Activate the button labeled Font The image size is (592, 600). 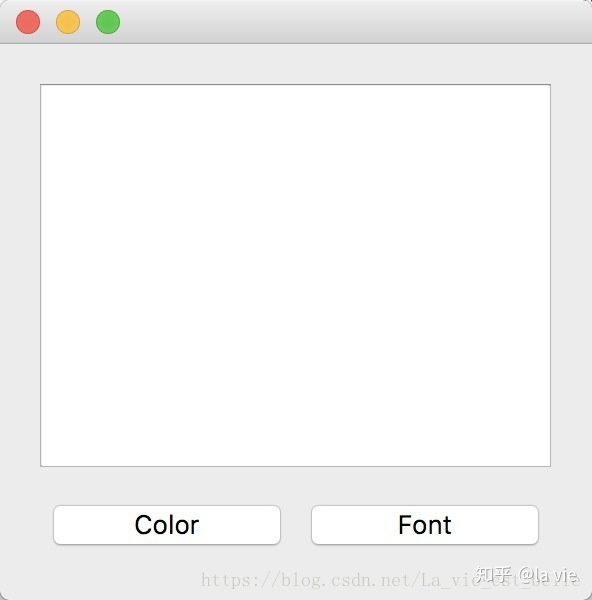(425, 525)
